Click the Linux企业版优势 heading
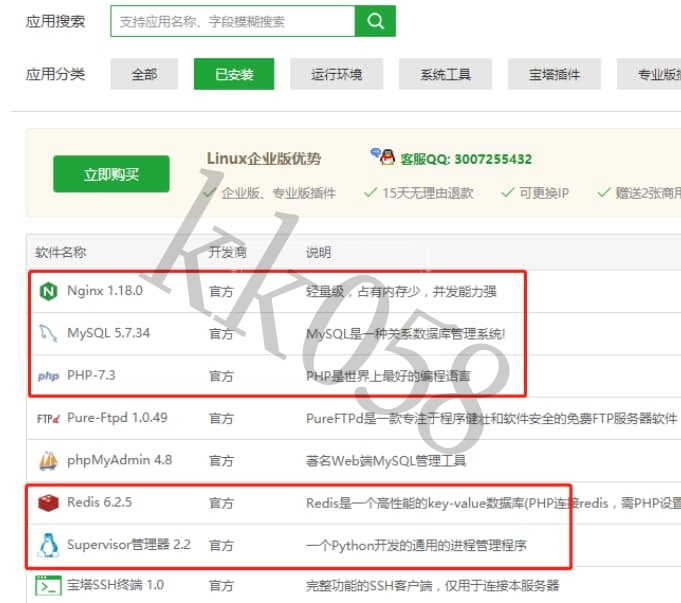The image size is (681, 603). tap(264, 159)
